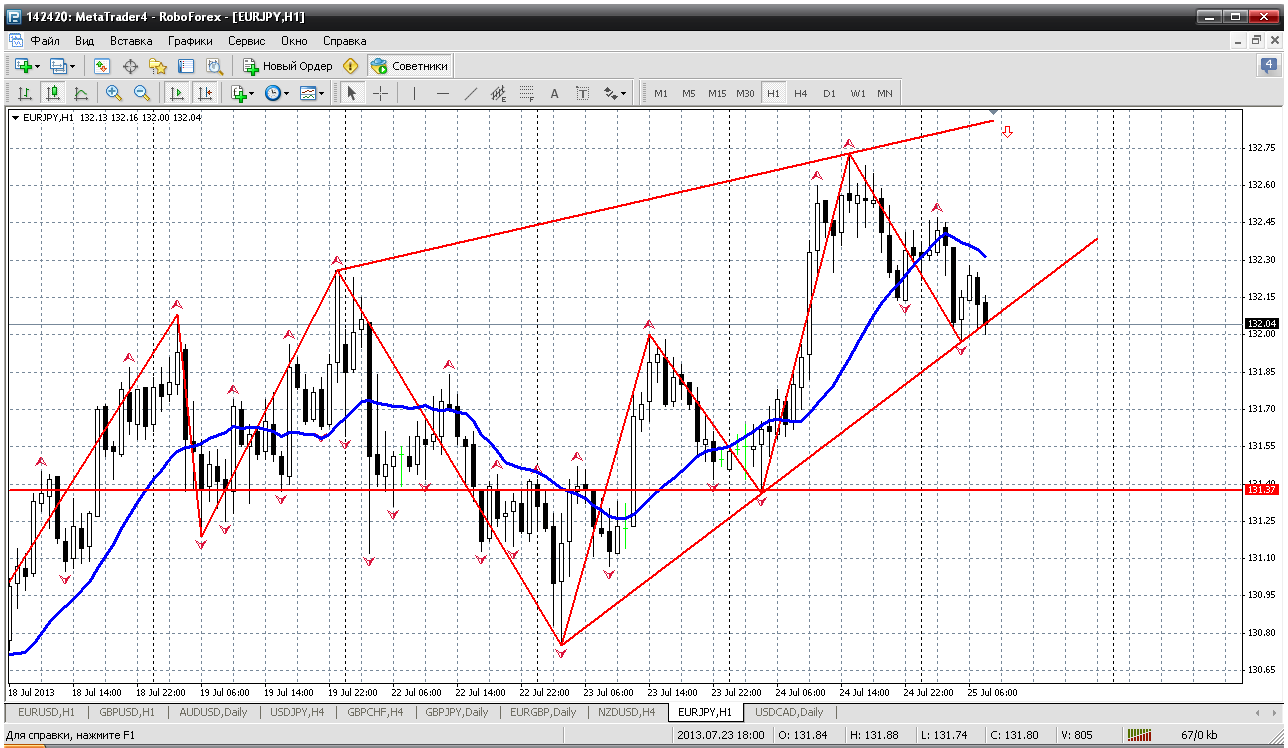Toggle chart auto scroll
This screenshot has height=748, width=1288.
point(177,93)
